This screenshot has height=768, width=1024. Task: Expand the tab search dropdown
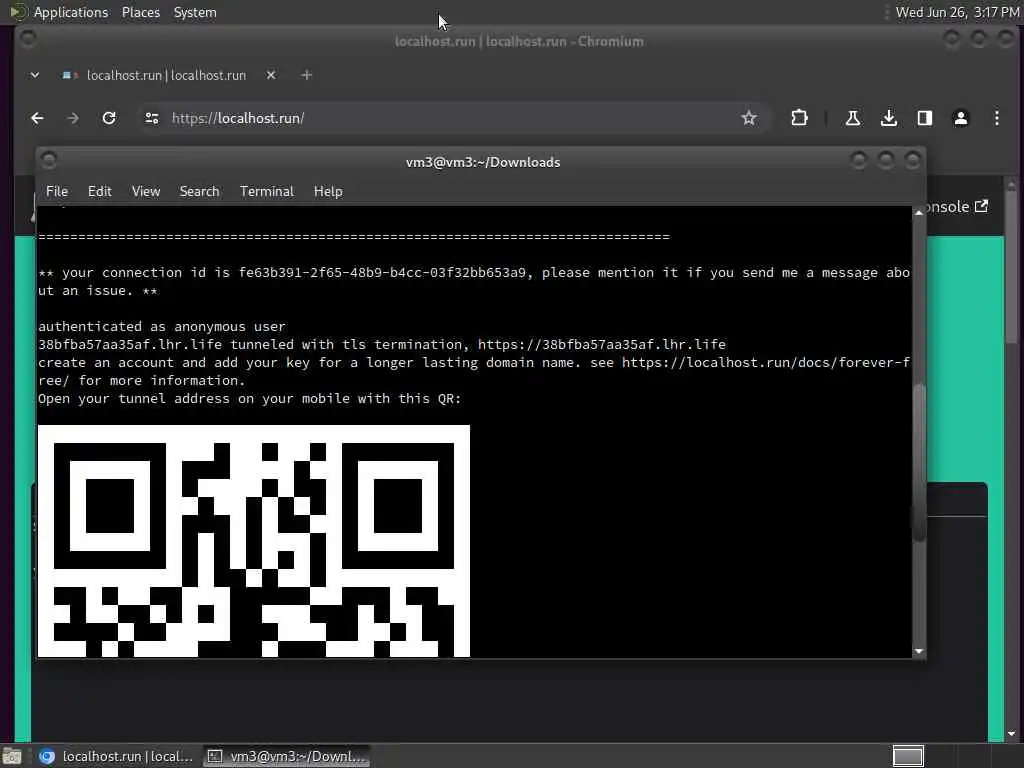pyautogui.click(x=35, y=75)
